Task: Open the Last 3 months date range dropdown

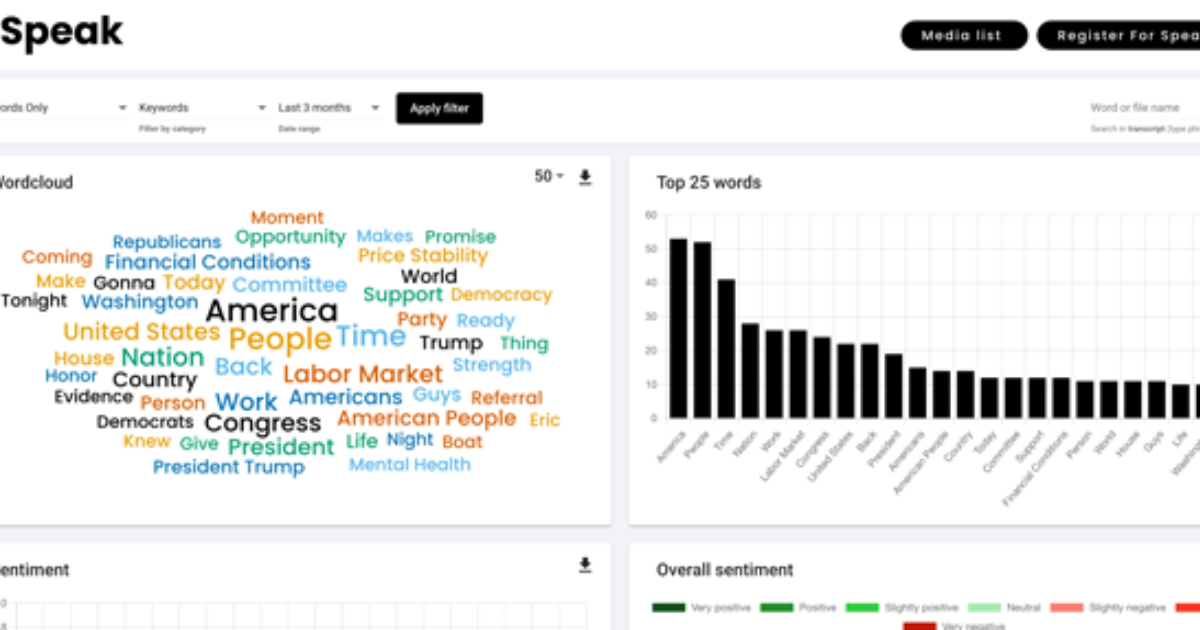Action: click(330, 108)
